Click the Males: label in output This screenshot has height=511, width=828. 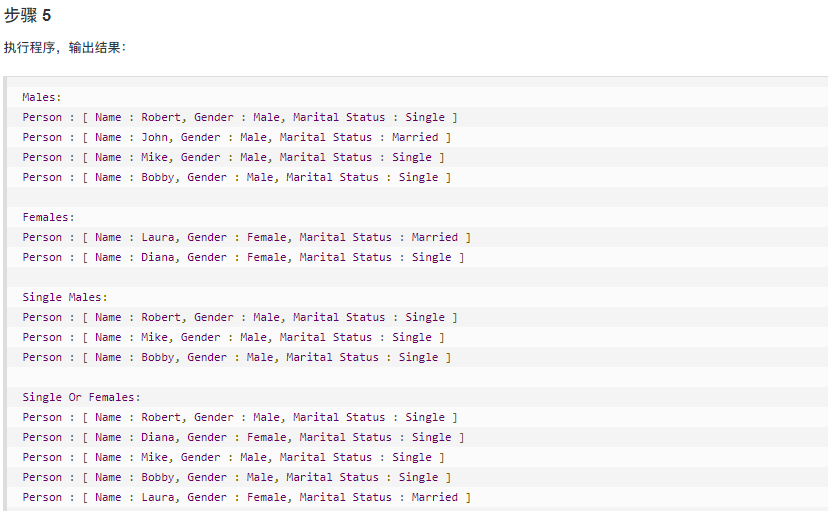pyautogui.click(x=42, y=97)
